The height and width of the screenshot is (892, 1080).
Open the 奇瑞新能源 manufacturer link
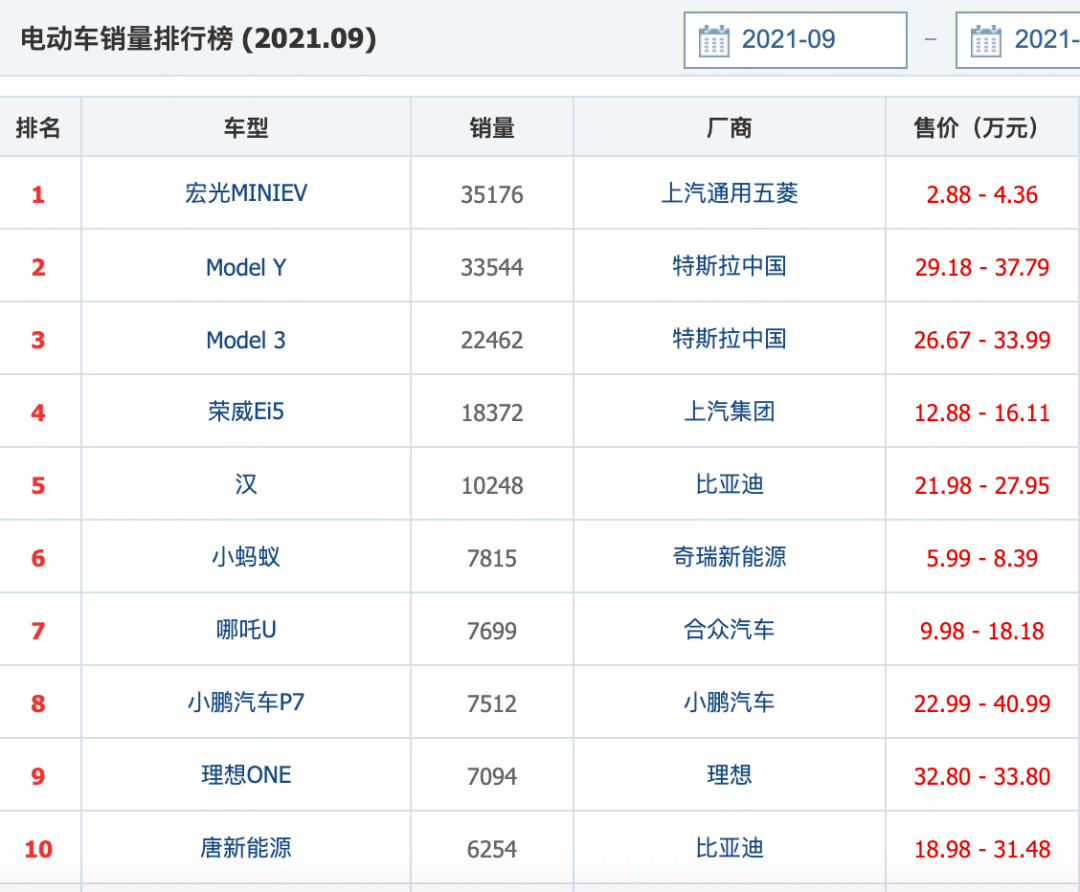pyautogui.click(x=729, y=557)
